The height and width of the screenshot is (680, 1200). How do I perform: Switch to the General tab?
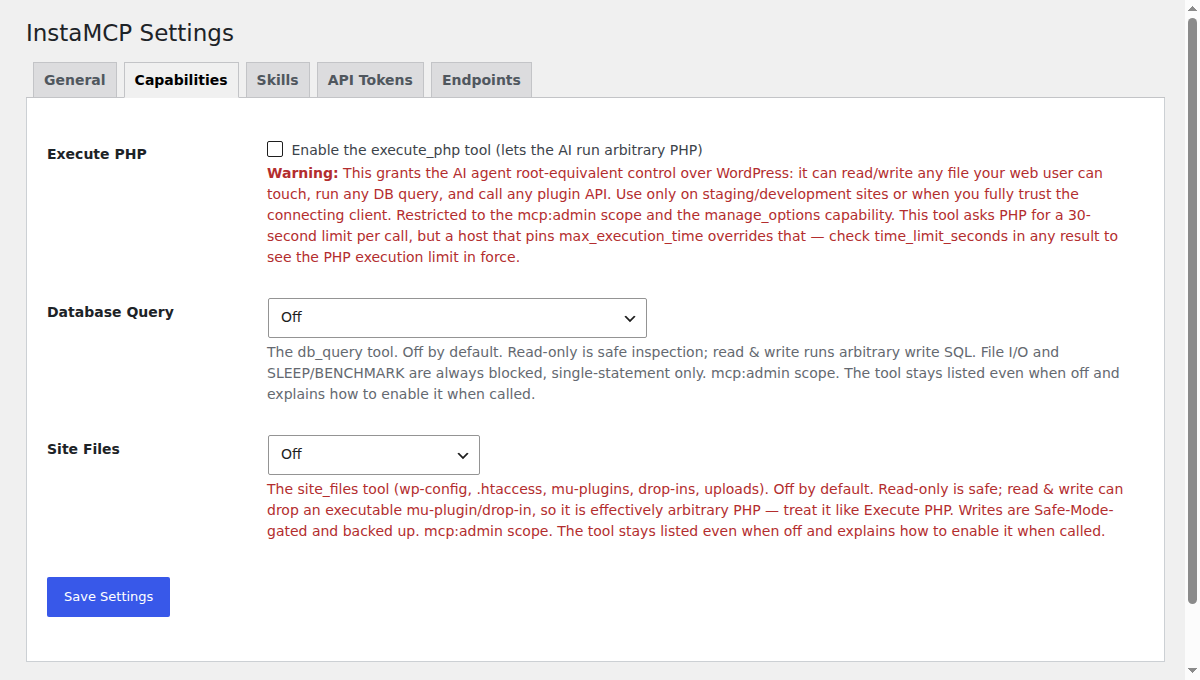click(75, 80)
